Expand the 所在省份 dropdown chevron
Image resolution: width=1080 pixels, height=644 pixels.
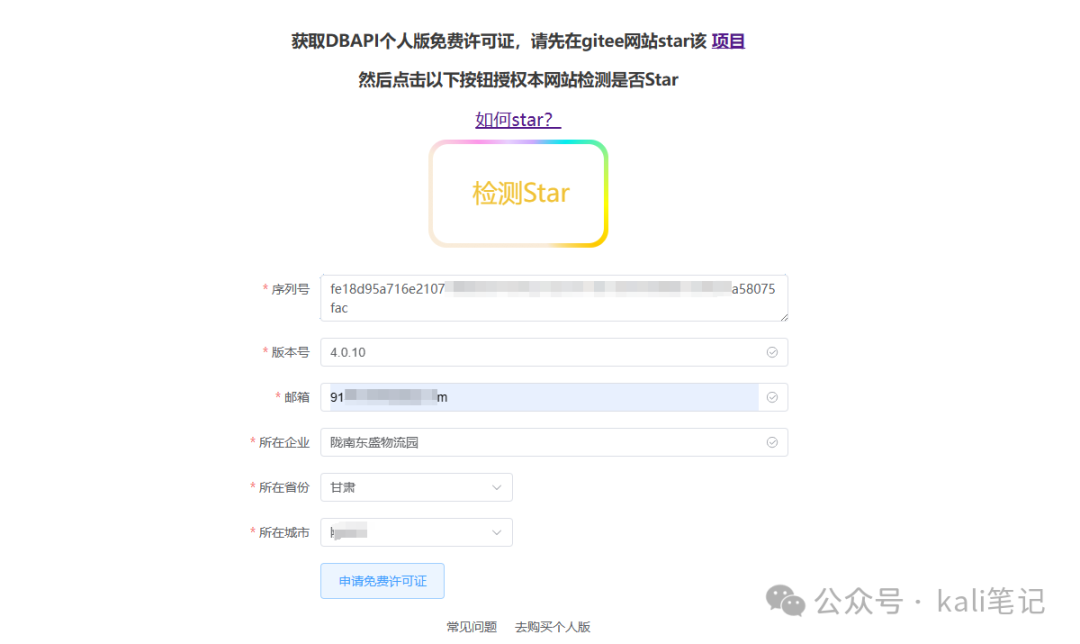point(497,488)
